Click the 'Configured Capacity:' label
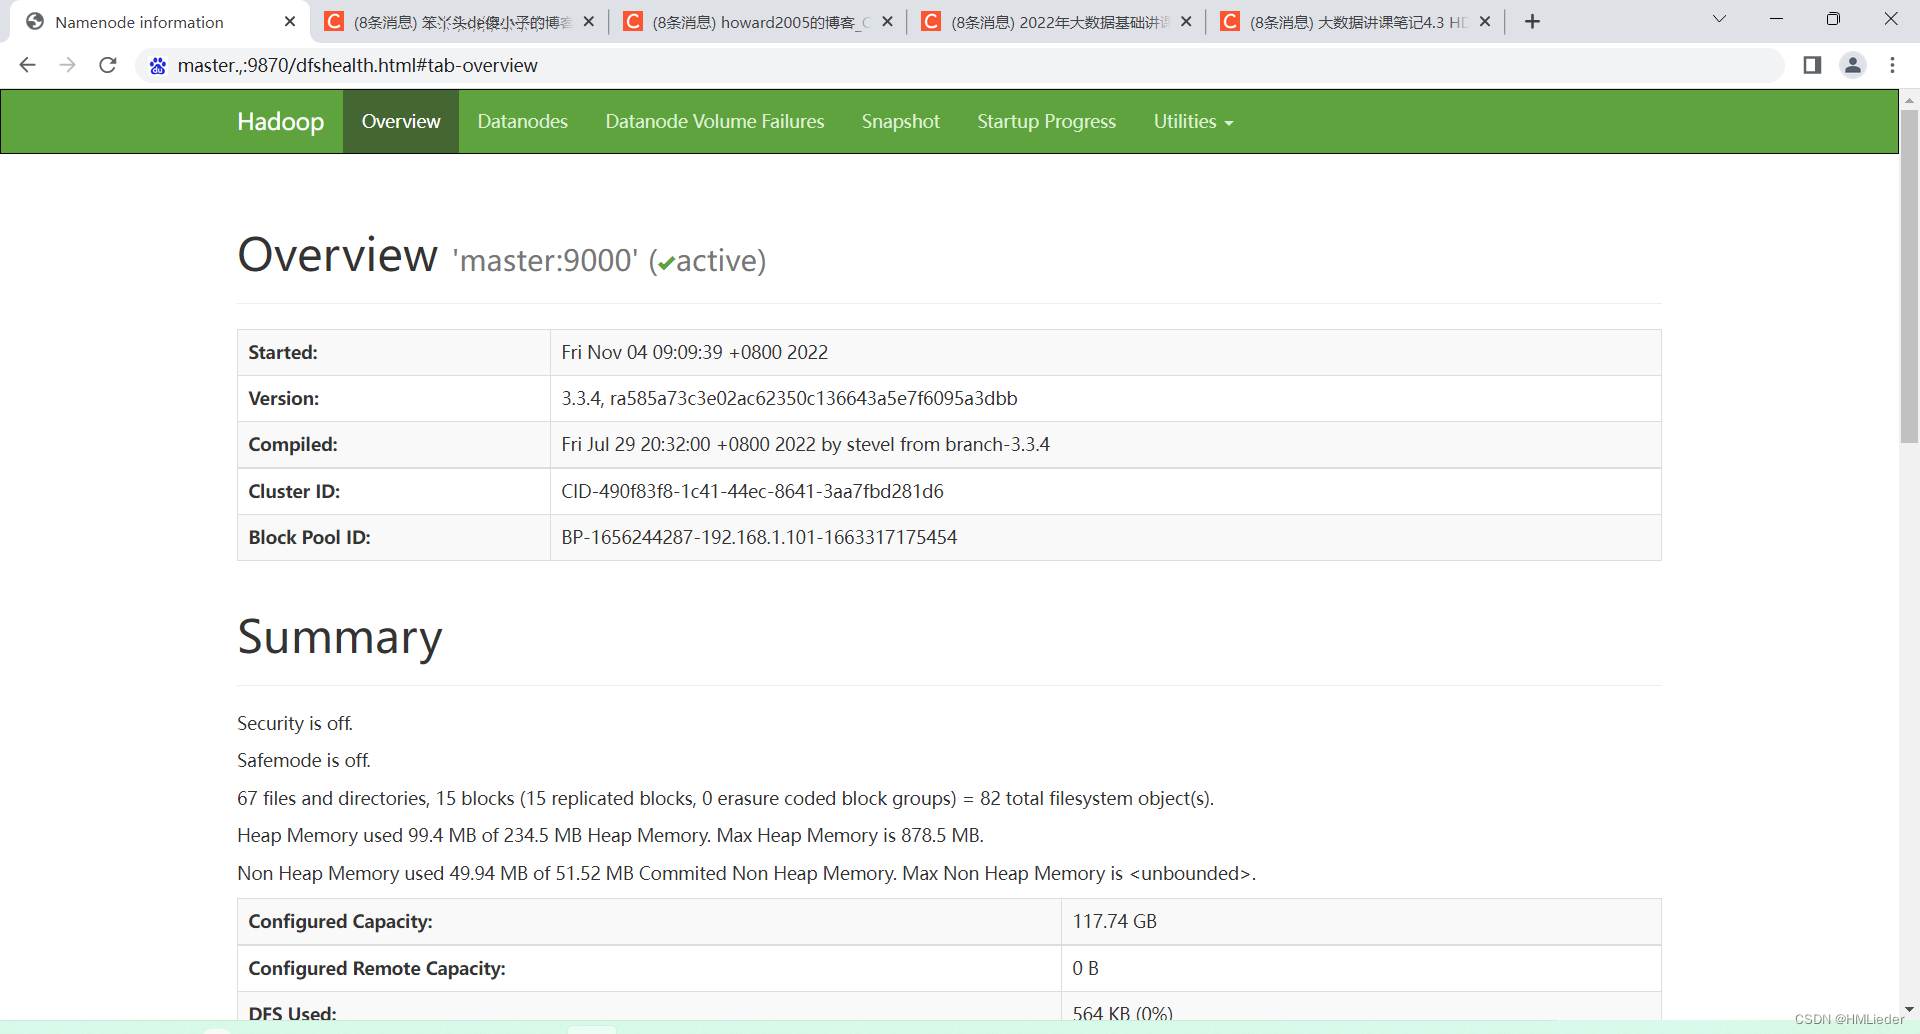This screenshot has width=1920, height=1034. [x=340, y=921]
